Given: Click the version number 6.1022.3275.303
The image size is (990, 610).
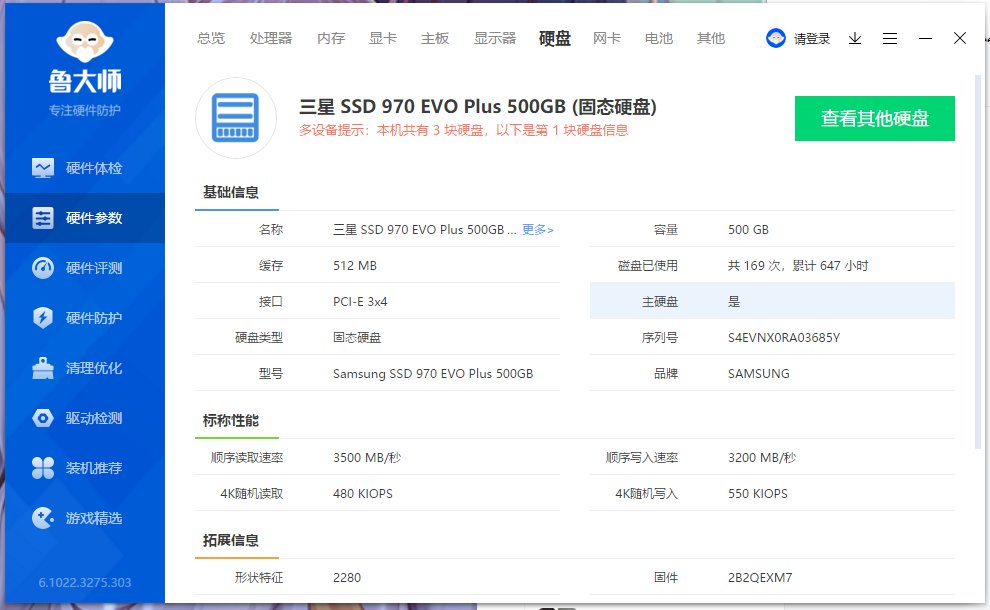Looking at the screenshot, I should tap(85, 583).
